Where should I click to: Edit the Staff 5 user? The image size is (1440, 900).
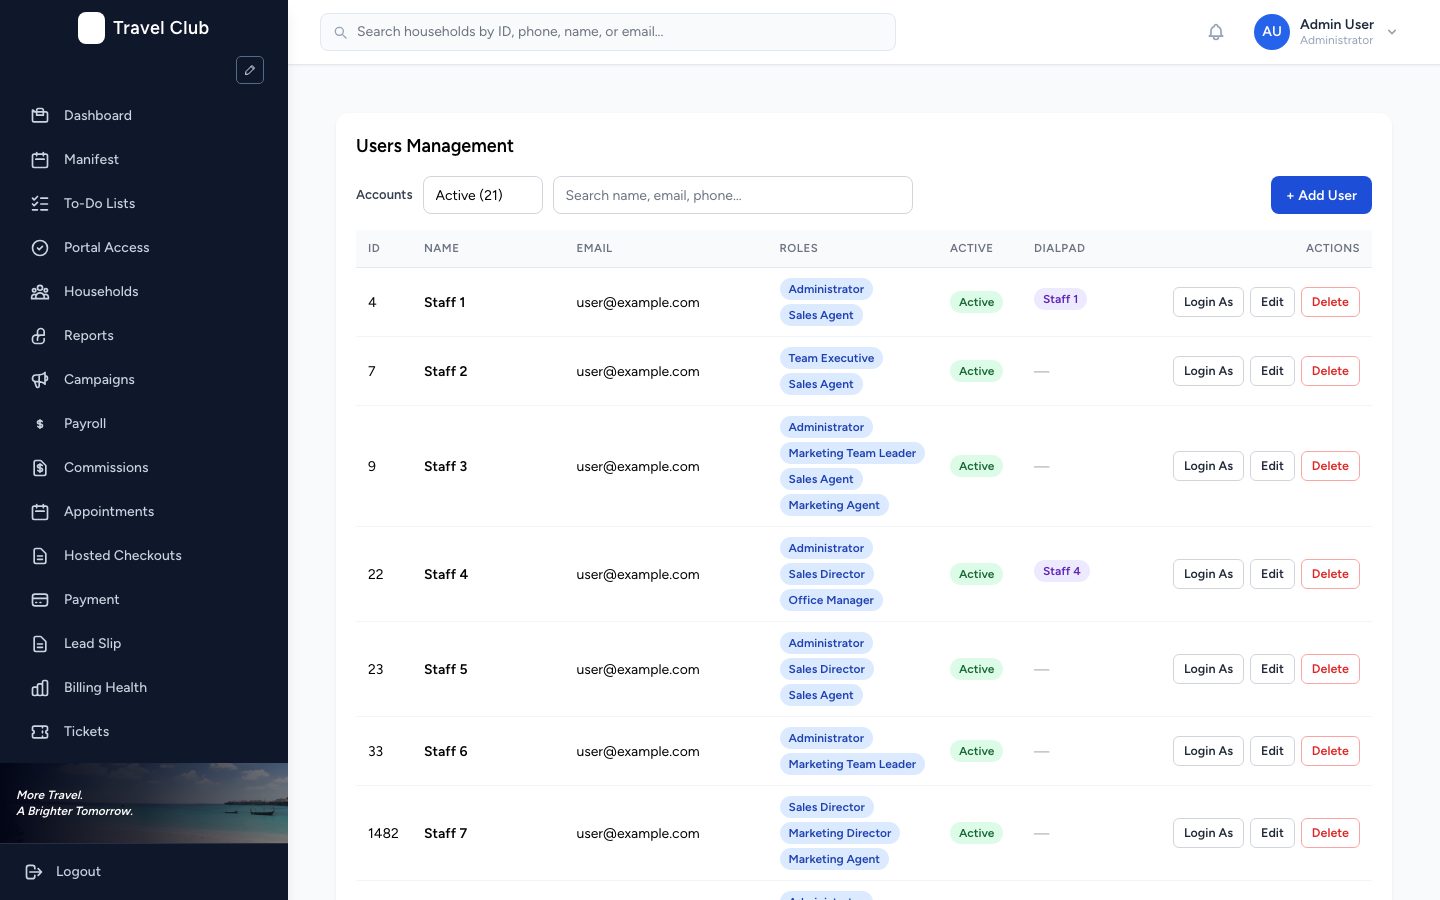click(x=1272, y=669)
